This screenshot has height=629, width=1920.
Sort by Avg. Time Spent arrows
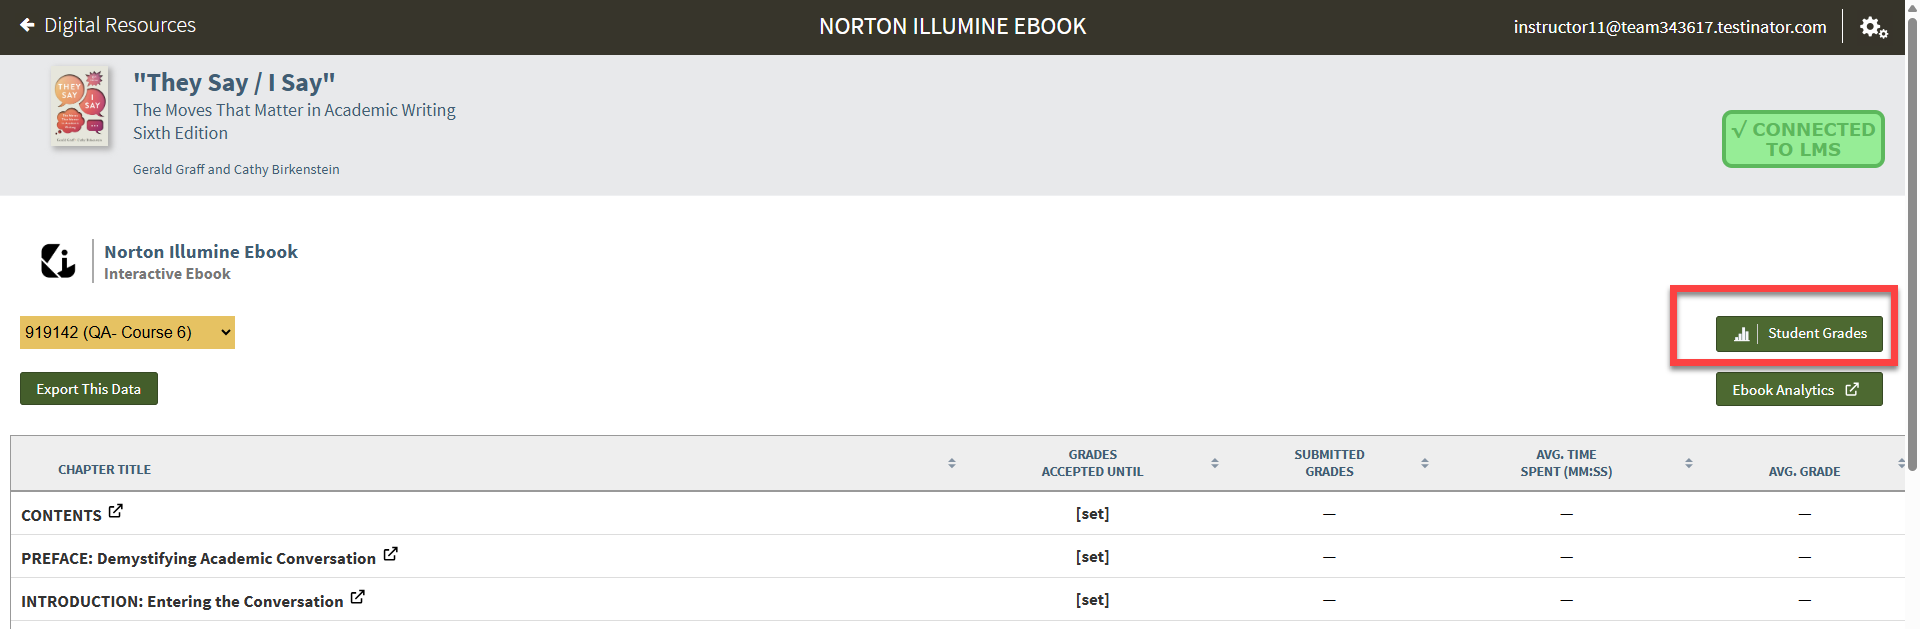tap(1689, 463)
